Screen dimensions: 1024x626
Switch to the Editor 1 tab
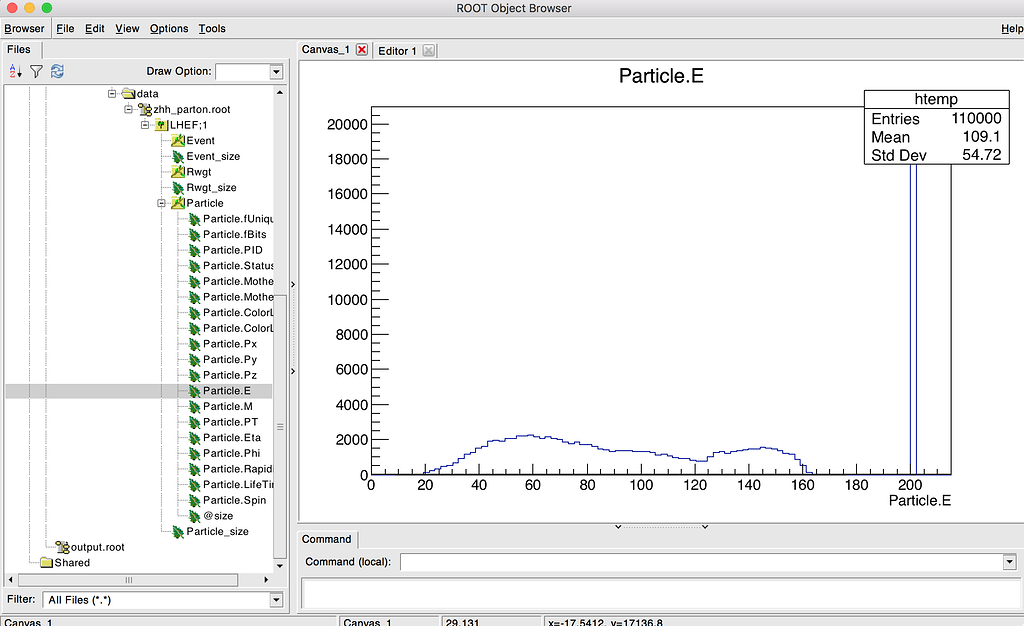(397, 51)
